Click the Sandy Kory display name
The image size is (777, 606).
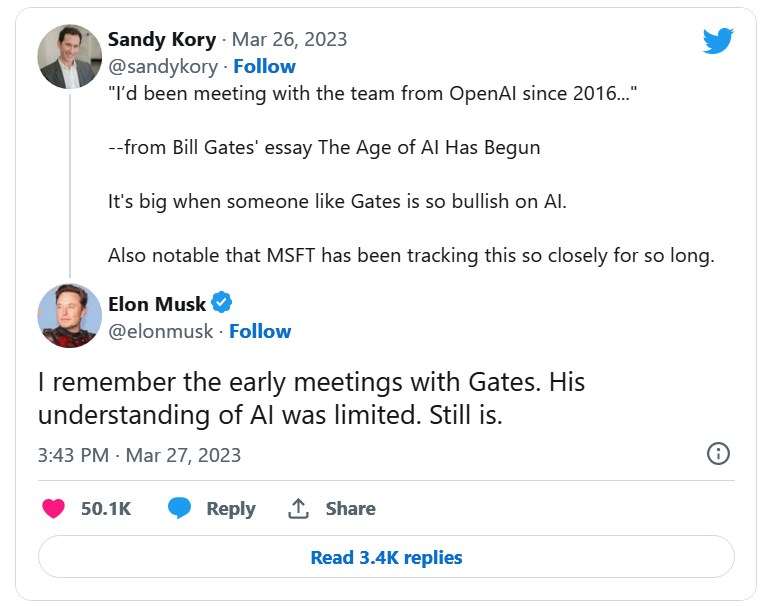161,40
